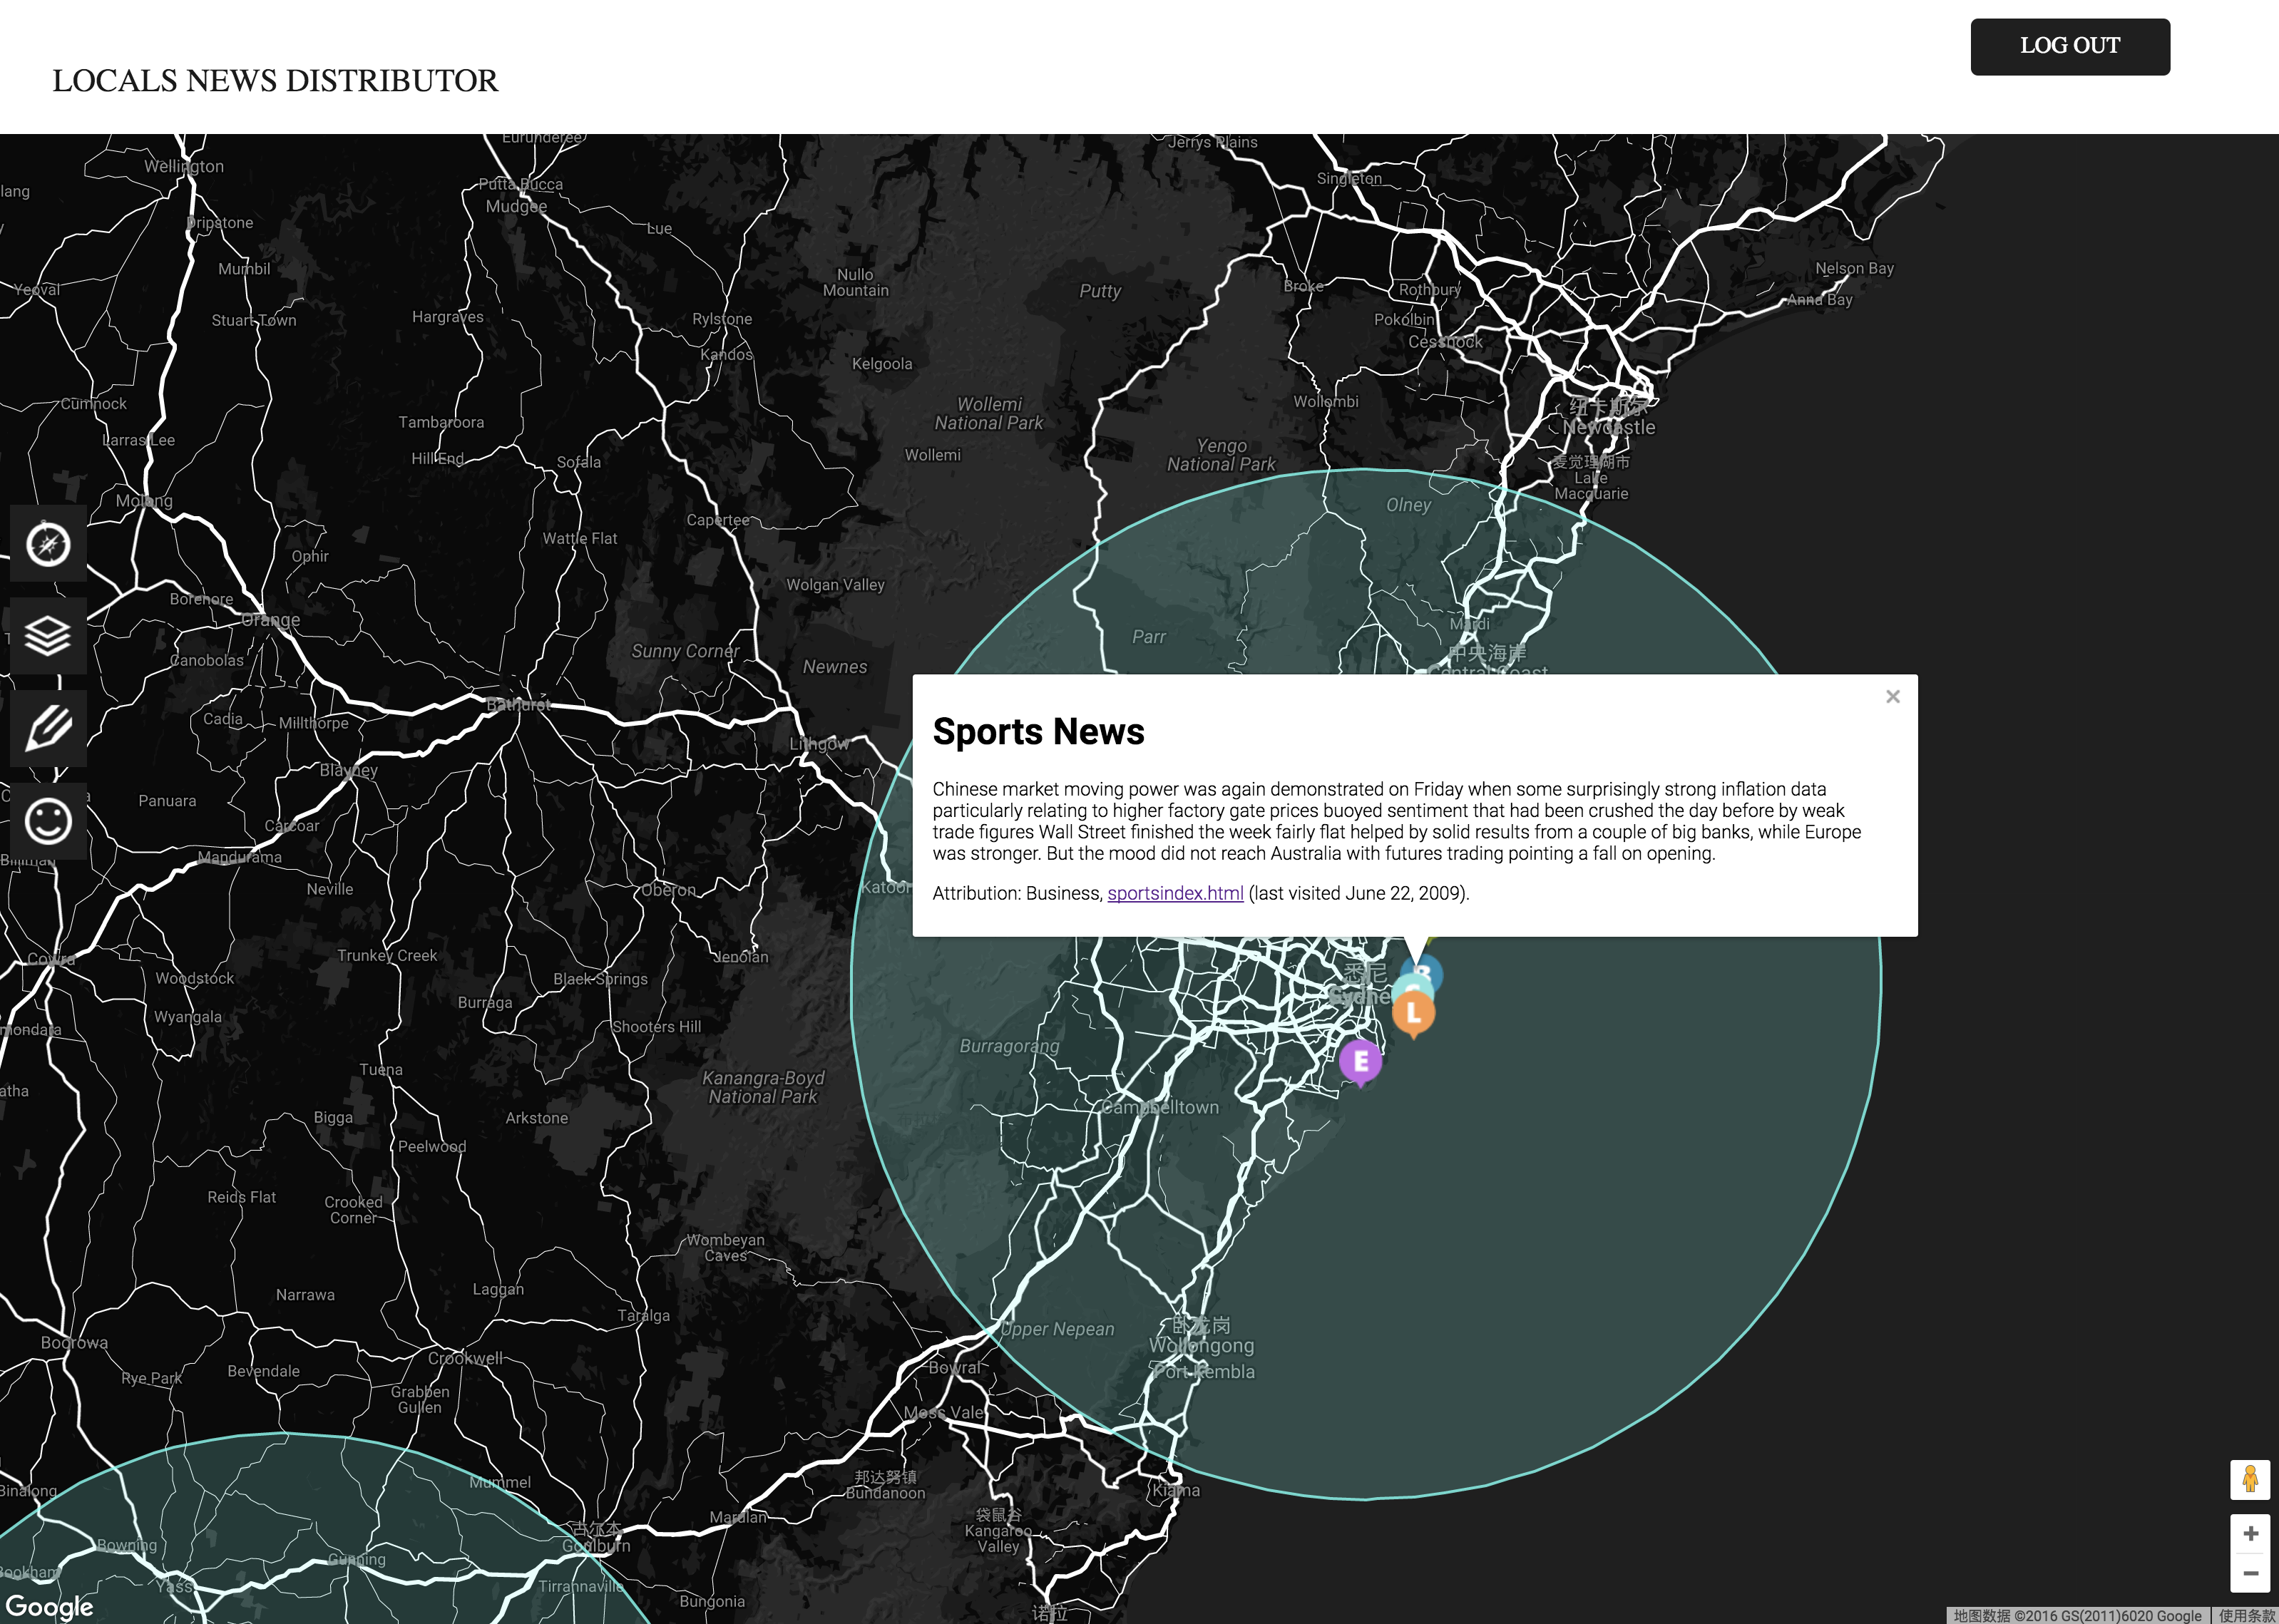2279x1624 pixels.
Task: Click the Wellington map label
Action: (184, 166)
